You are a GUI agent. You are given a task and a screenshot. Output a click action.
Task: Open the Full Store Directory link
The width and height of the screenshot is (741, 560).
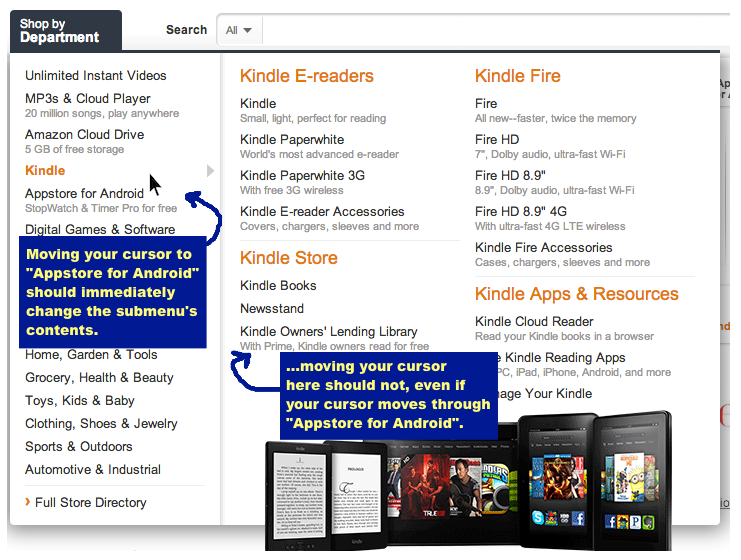[x=91, y=502]
